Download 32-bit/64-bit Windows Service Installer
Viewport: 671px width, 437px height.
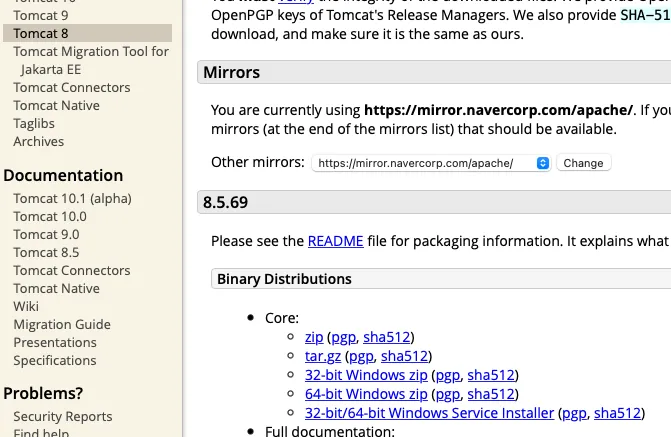pos(429,413)
